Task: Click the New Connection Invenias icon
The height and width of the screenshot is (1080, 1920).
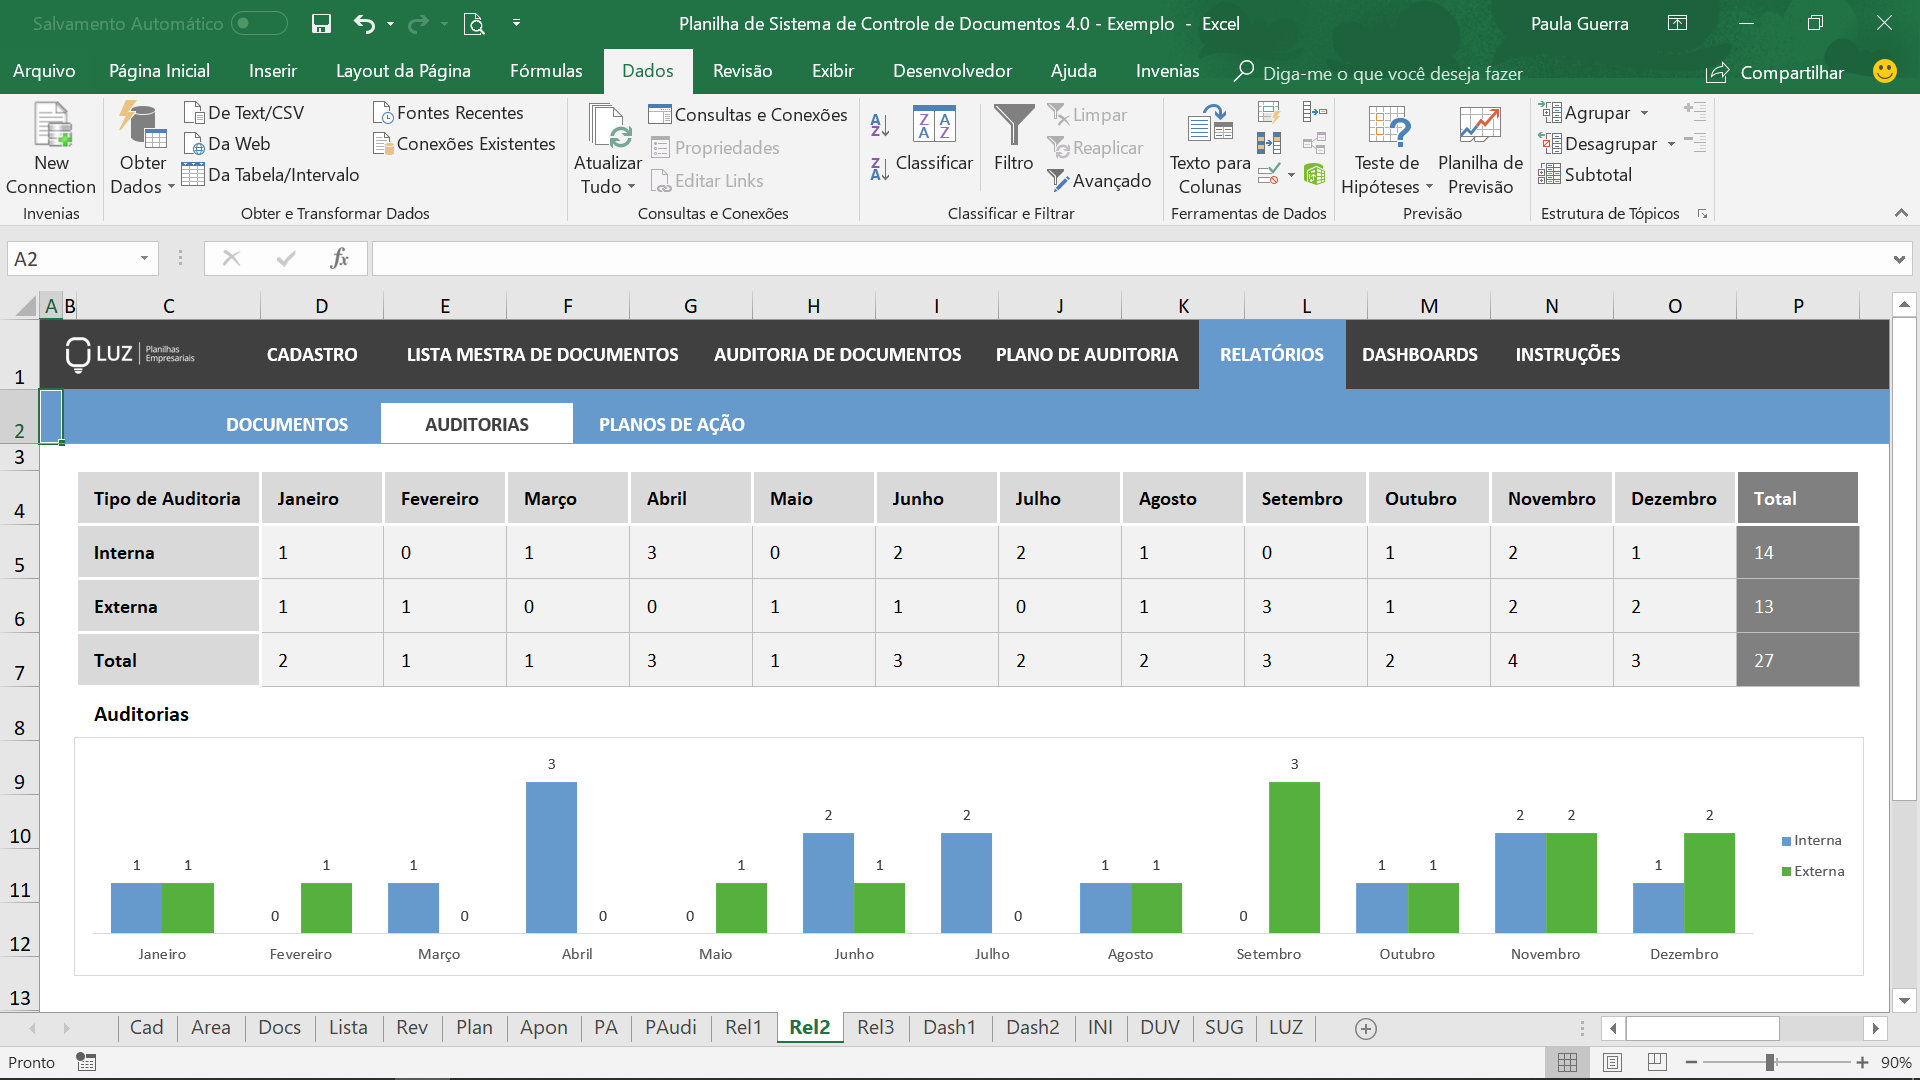Action: (51, 125)
